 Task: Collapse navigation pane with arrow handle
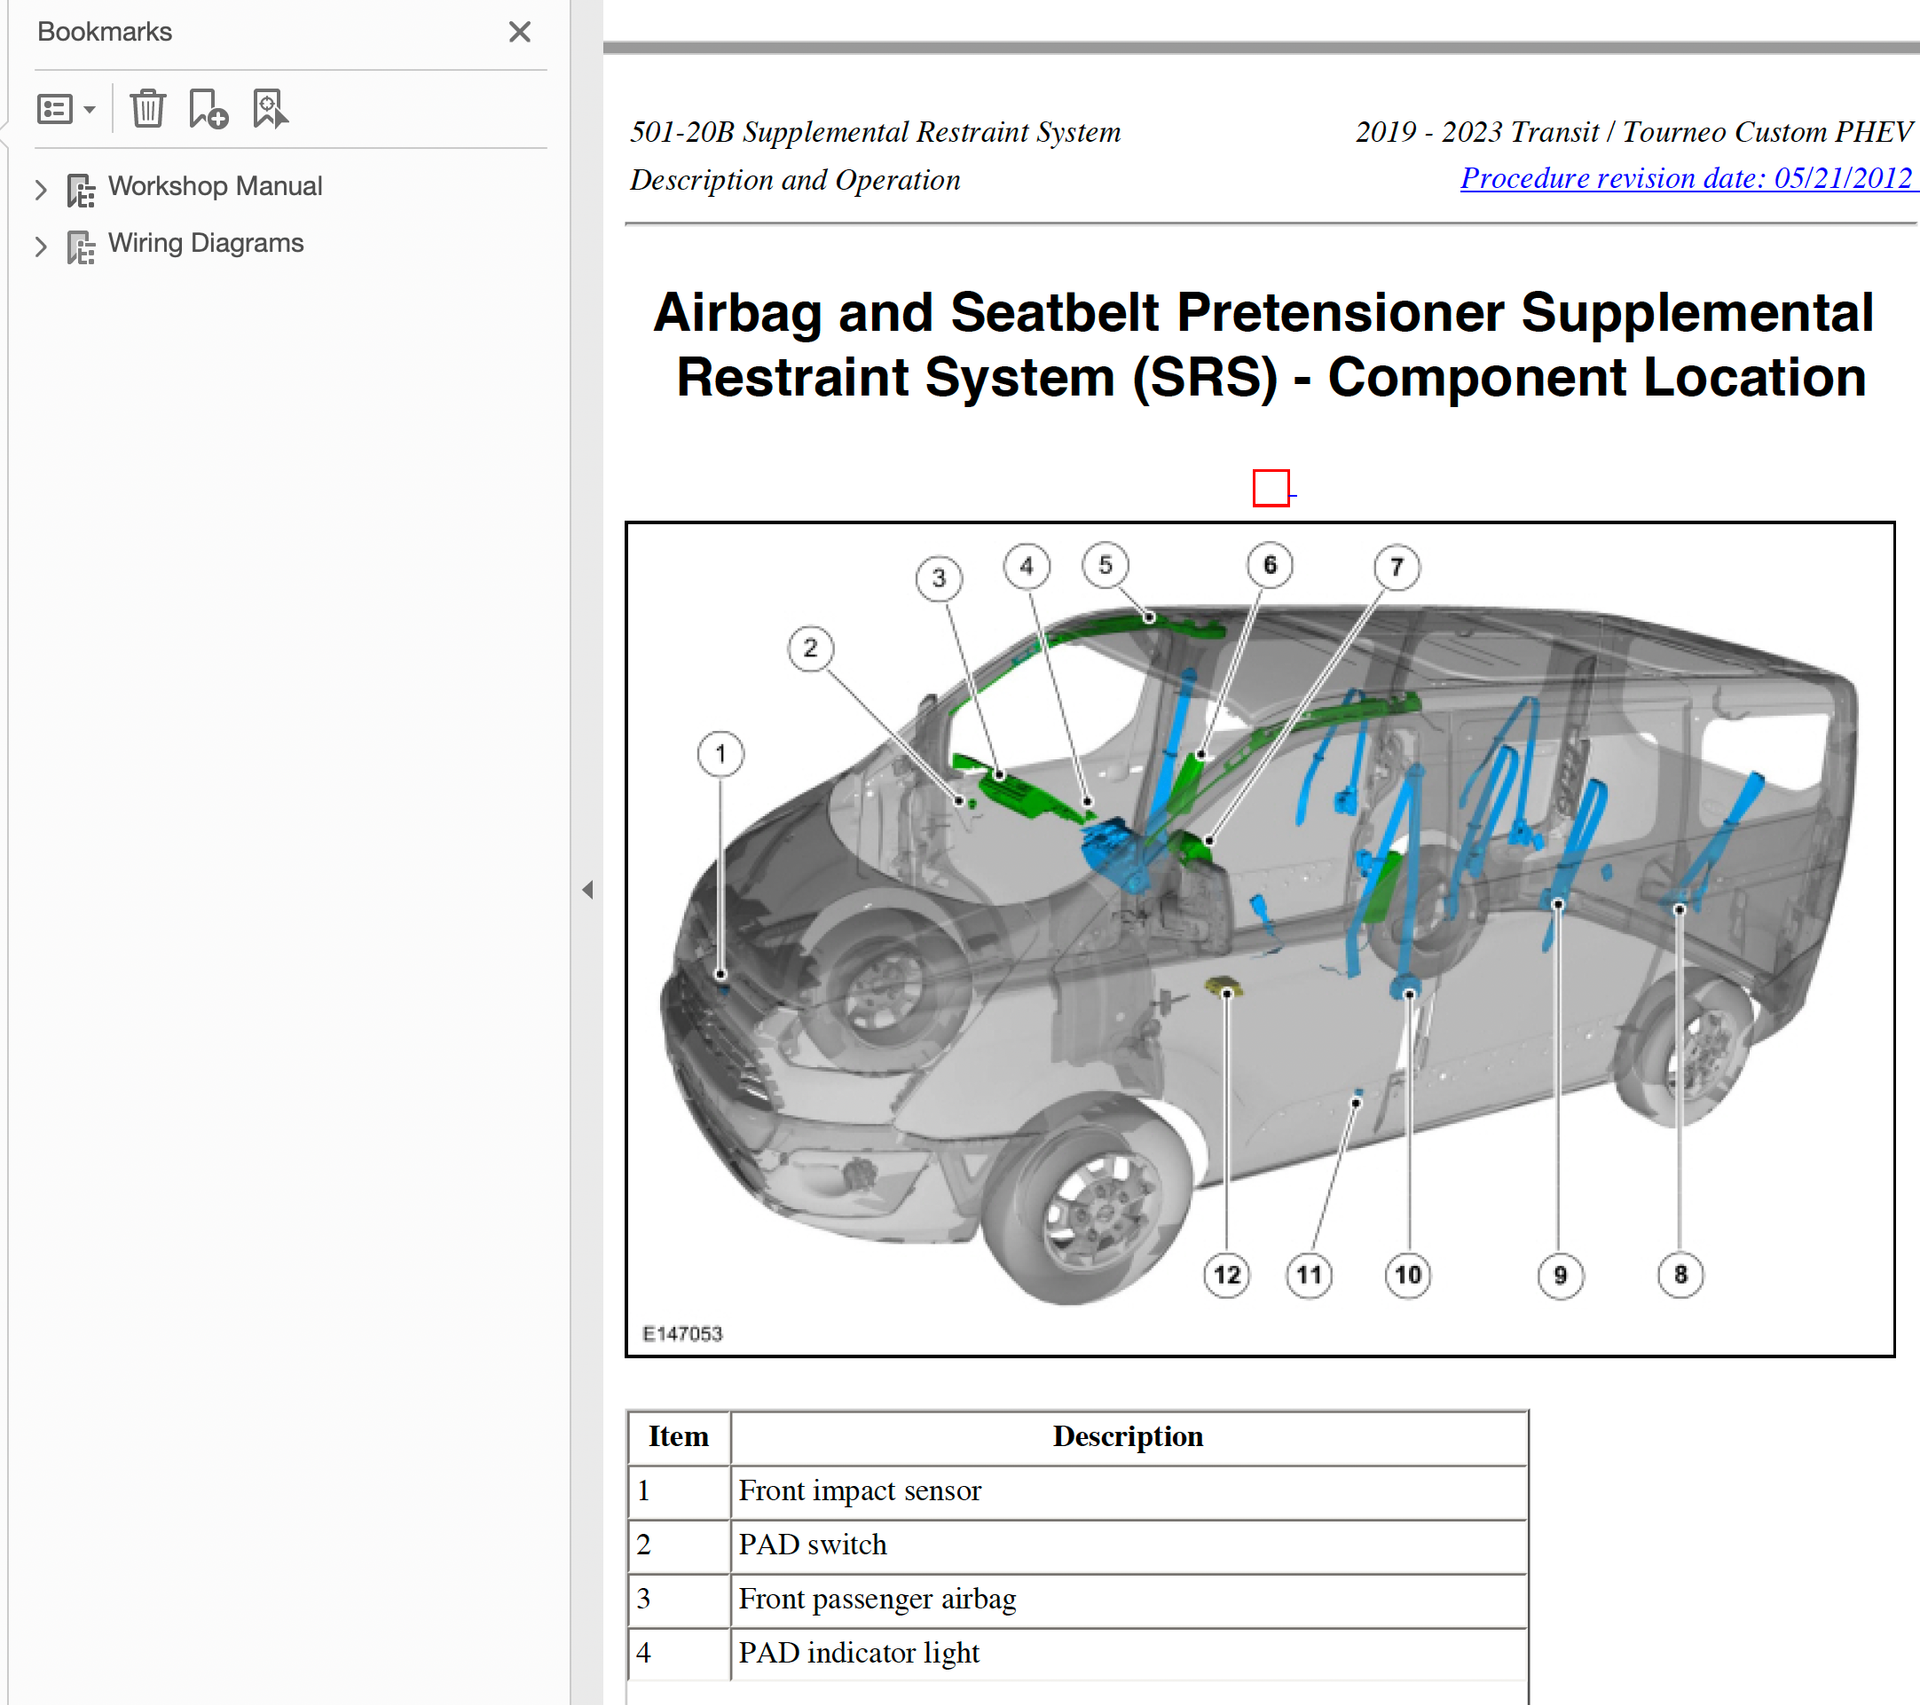pos(587,889)
